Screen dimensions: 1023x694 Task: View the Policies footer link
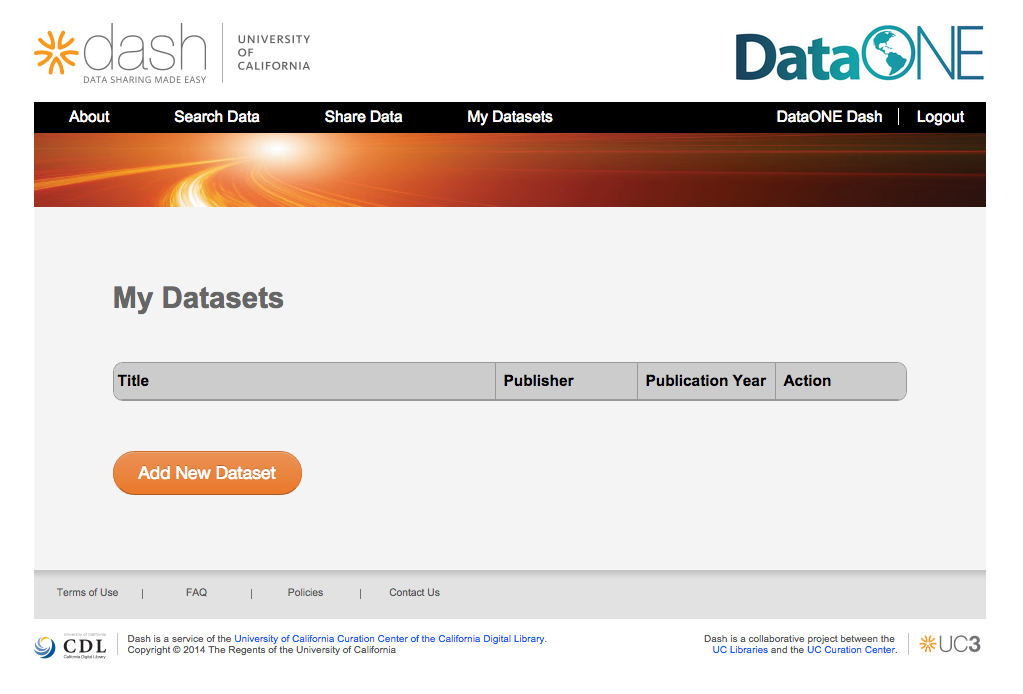pos(305,592)
